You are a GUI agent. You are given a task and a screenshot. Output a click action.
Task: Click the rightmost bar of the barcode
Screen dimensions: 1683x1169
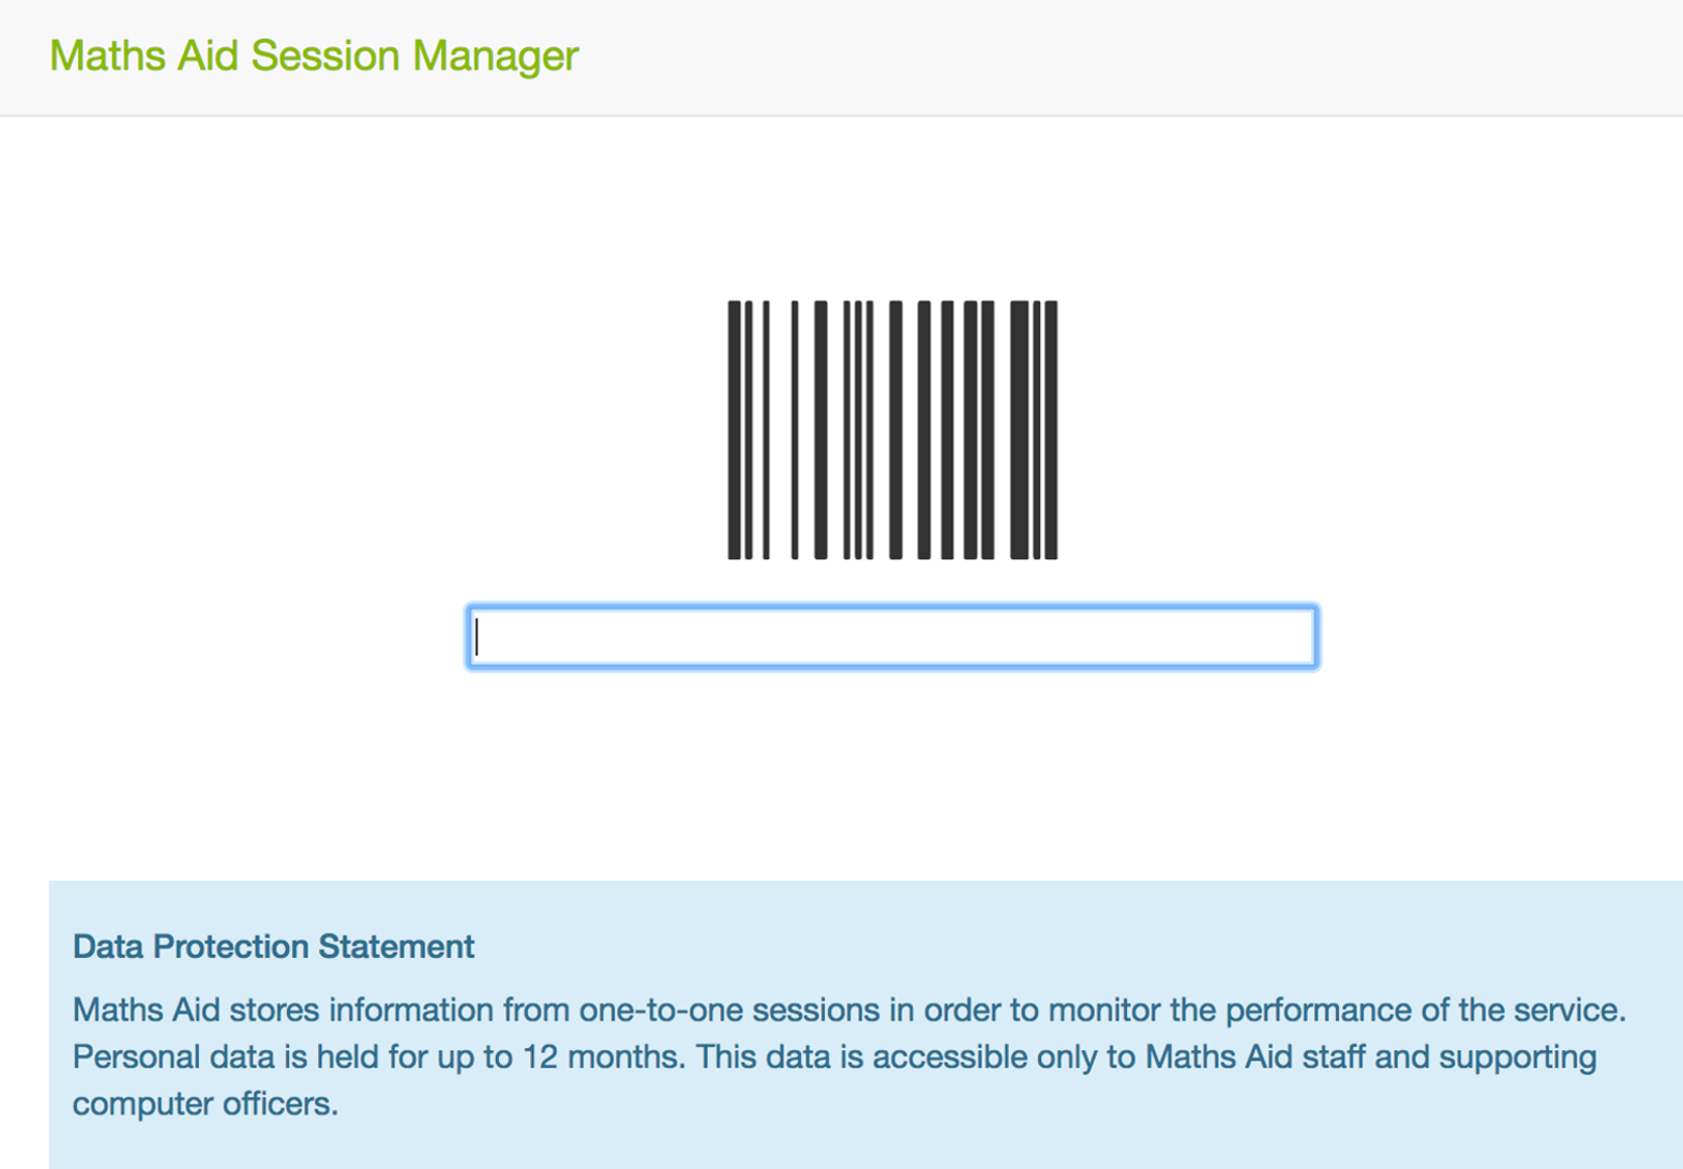point(1051,430)
